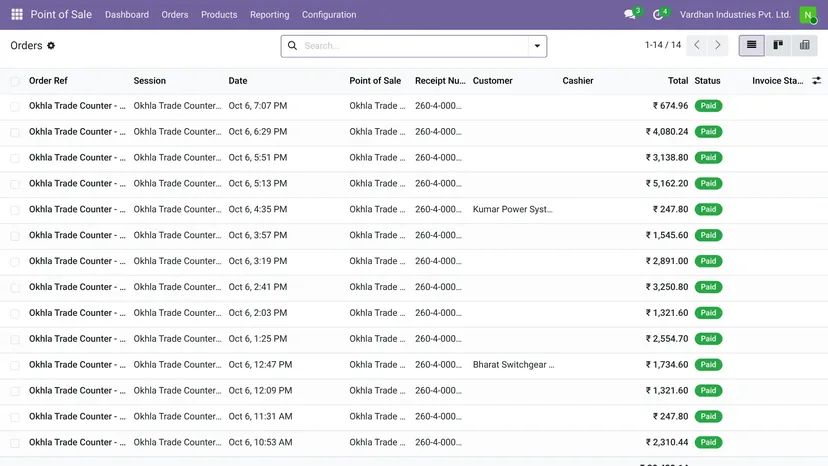
Task: Click the Oct 6, 11:31 AM date cell
Action: [x=260, y=416]
